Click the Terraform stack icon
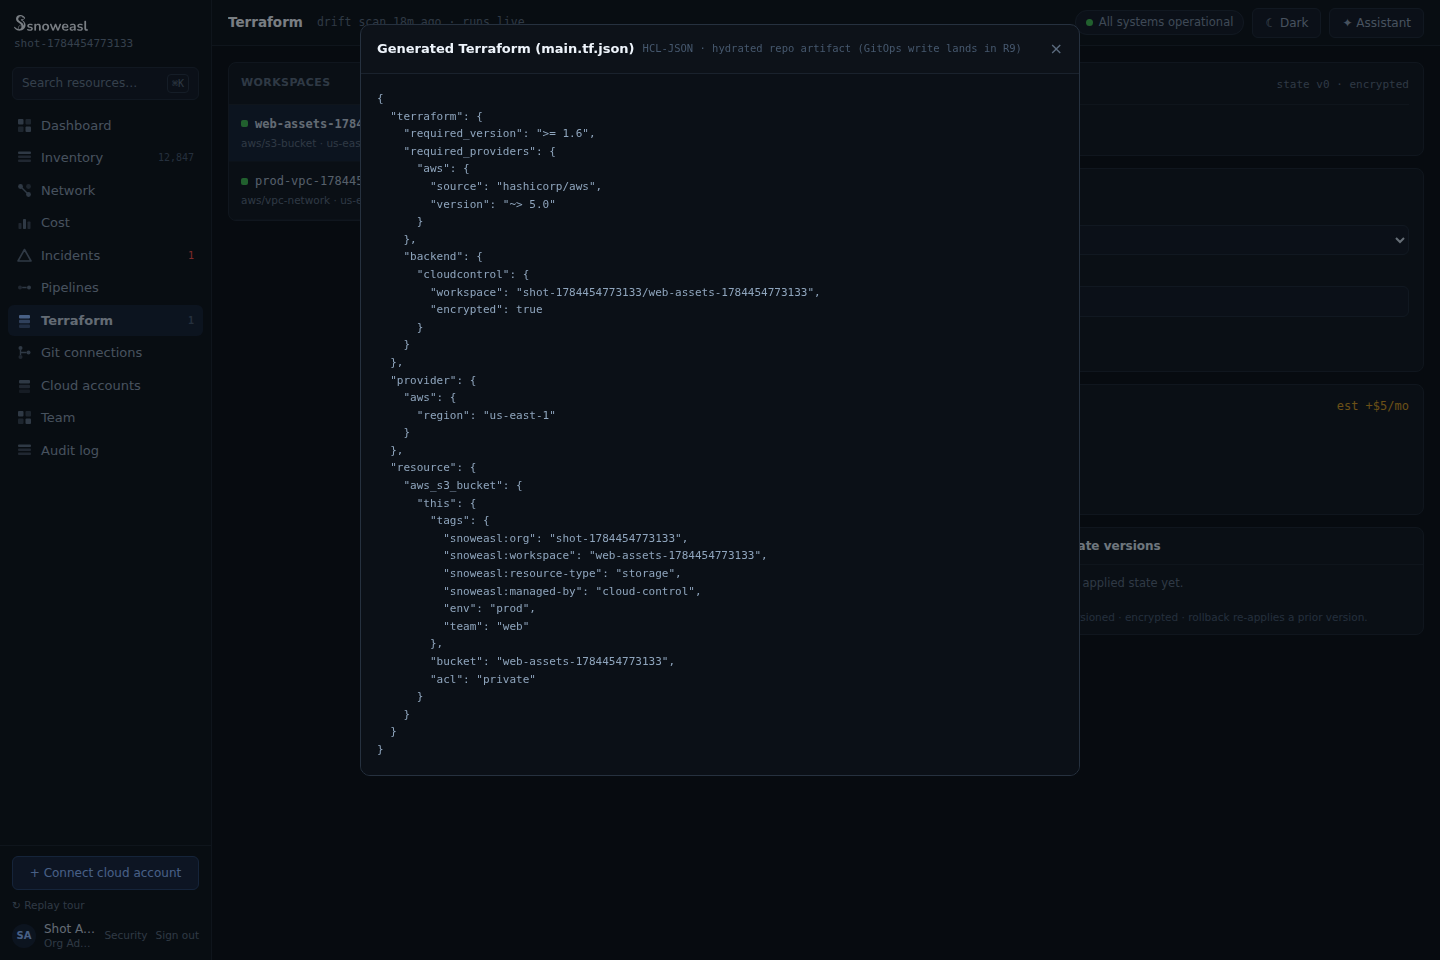The image size is (1440, 960). [24, 321]
